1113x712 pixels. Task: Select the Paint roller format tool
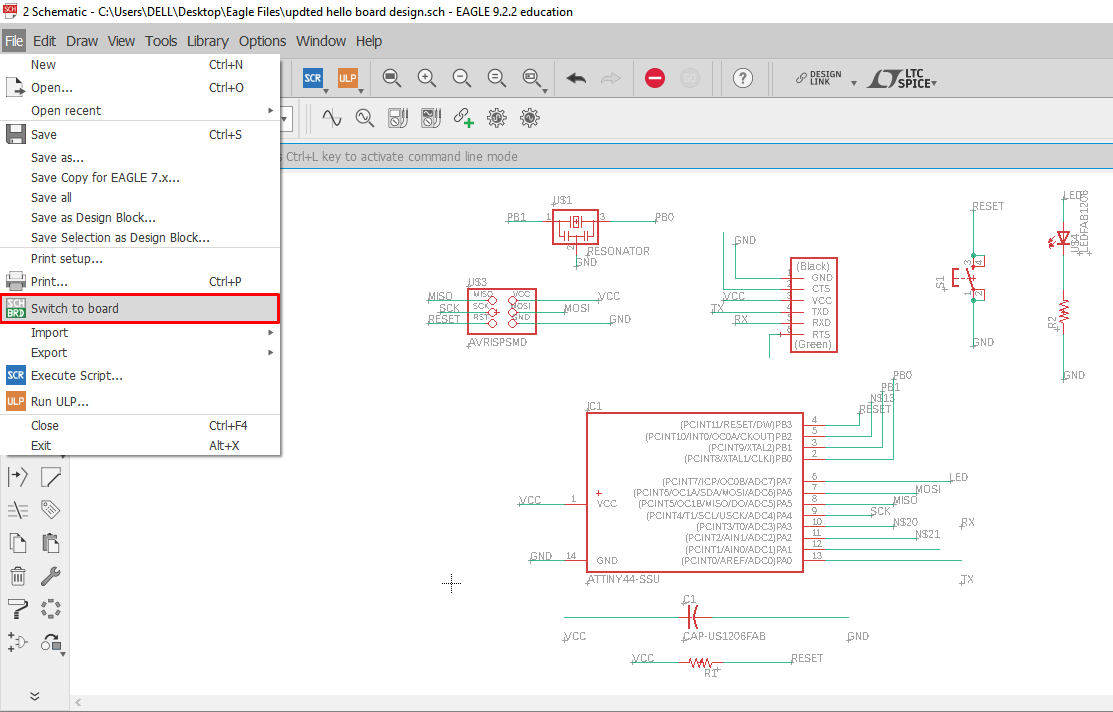[x=18, y=608]
